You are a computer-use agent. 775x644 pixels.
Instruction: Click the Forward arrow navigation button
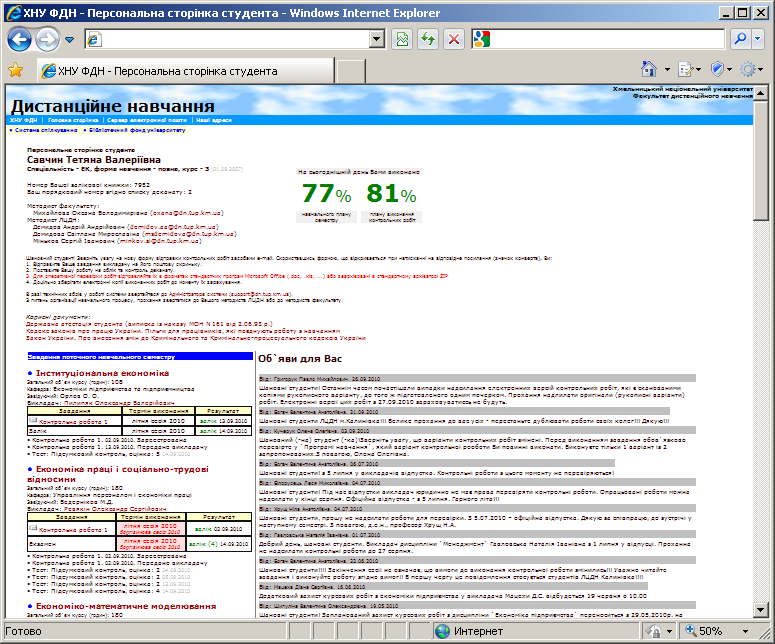[x=47, y=39]
